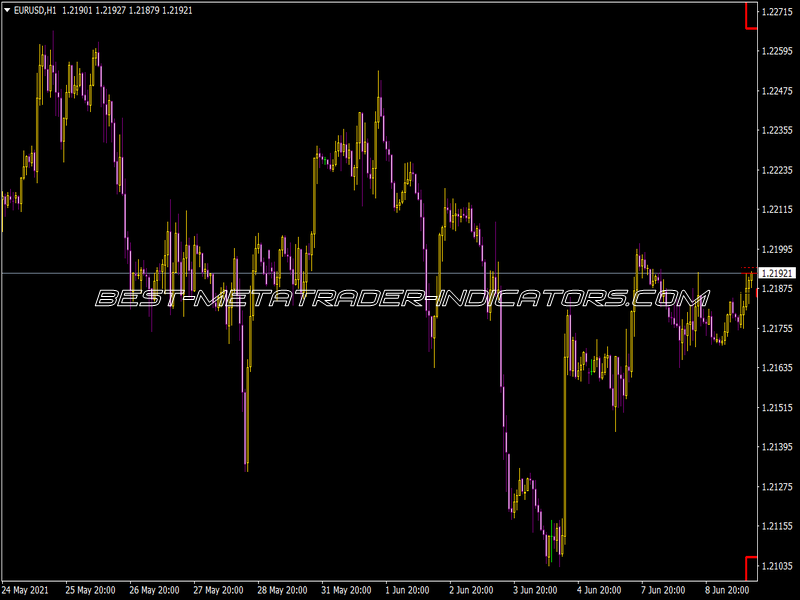Click the 1.22475 price scale label
The width and height of the screenshot is (800, 600).
click(777, 91)
